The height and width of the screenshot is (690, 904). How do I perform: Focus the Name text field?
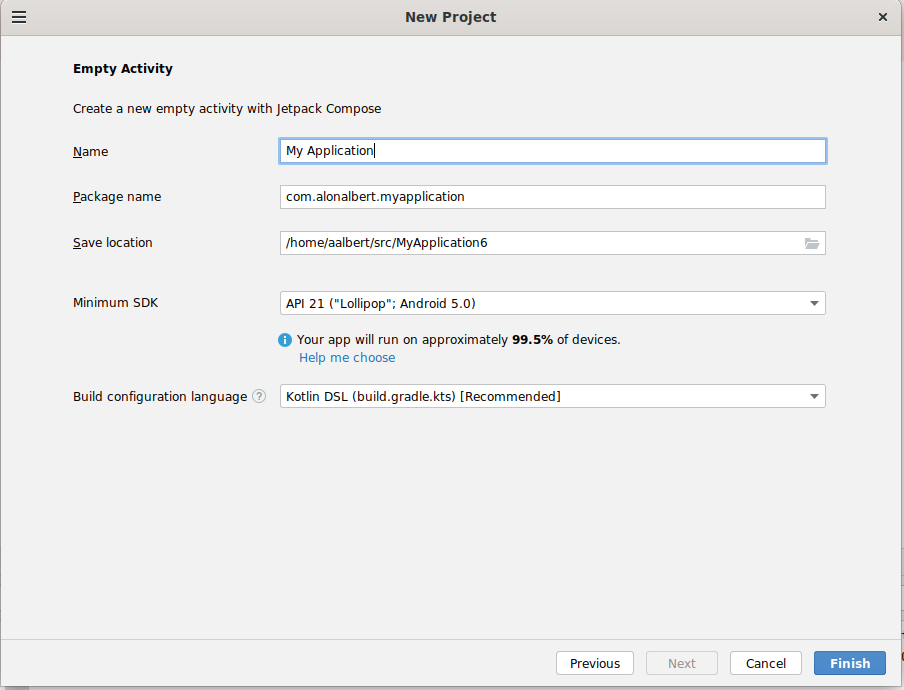[x=552, y=151]
